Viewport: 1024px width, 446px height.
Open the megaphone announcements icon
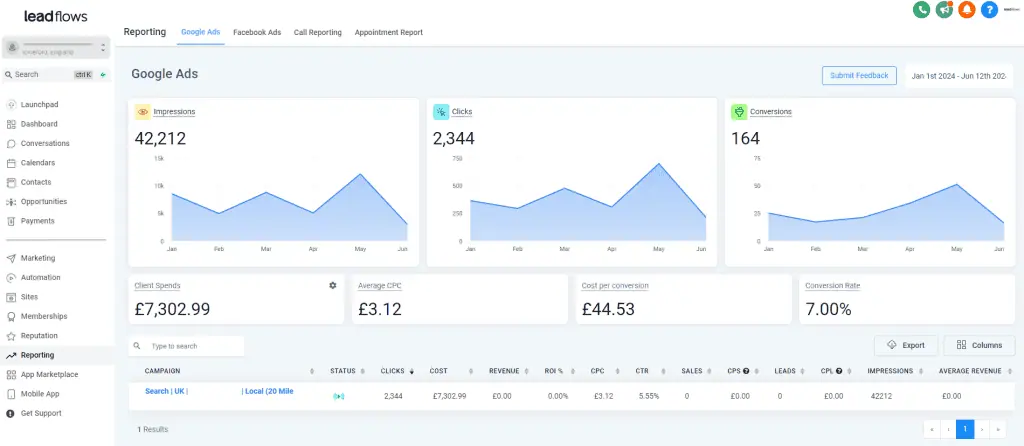(944, 9)
